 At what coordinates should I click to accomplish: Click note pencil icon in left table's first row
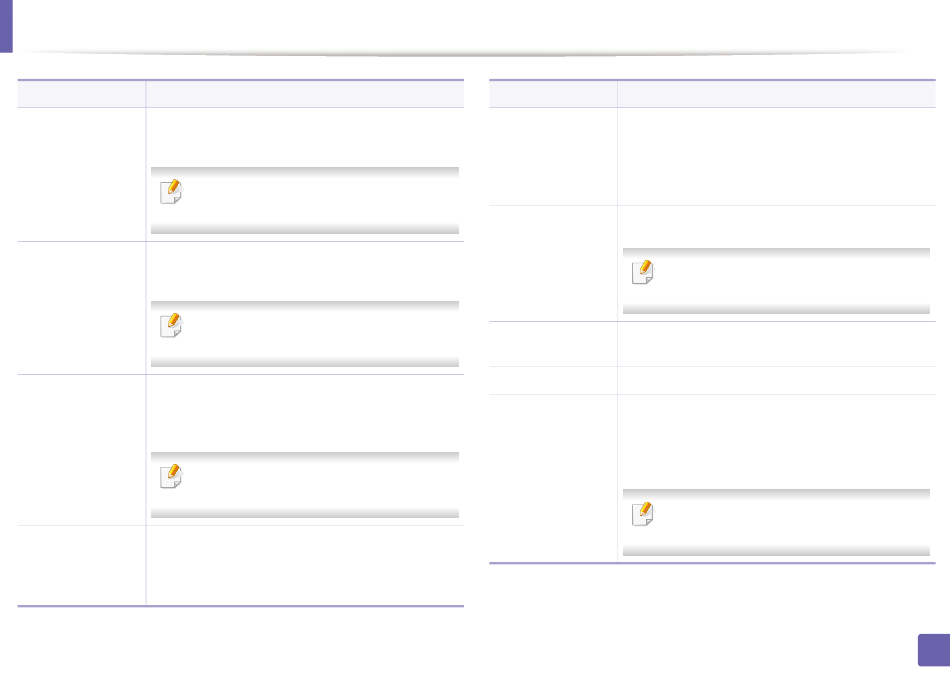pos(171,192)
